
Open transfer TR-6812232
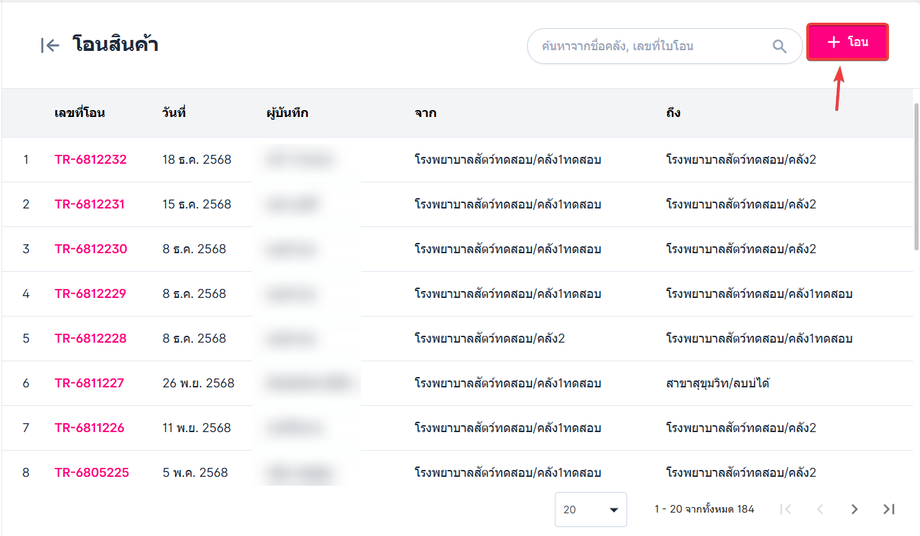pyautogui.click(x=90, y=160)
